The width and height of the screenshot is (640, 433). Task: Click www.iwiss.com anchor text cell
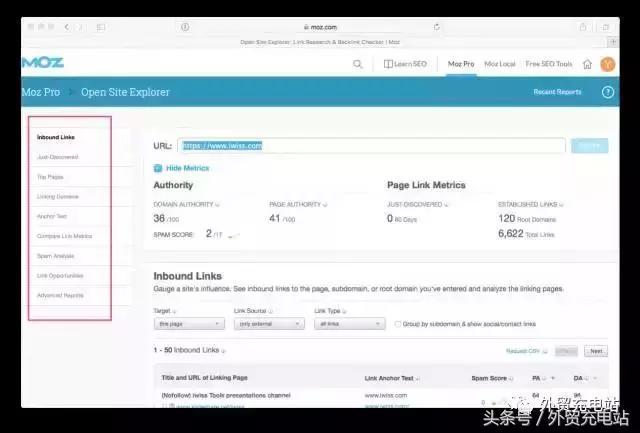pos(386,395)
